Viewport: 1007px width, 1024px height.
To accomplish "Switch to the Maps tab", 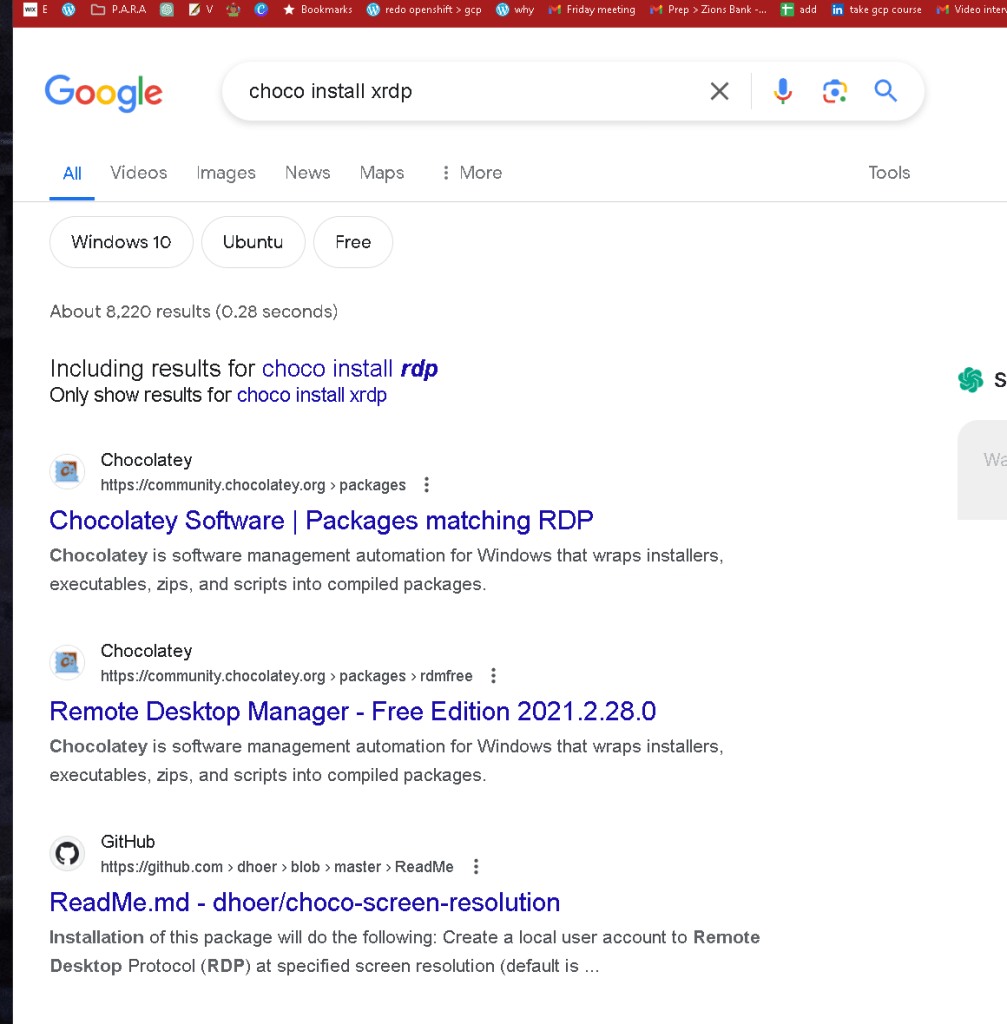I will (x=382, y=172).
